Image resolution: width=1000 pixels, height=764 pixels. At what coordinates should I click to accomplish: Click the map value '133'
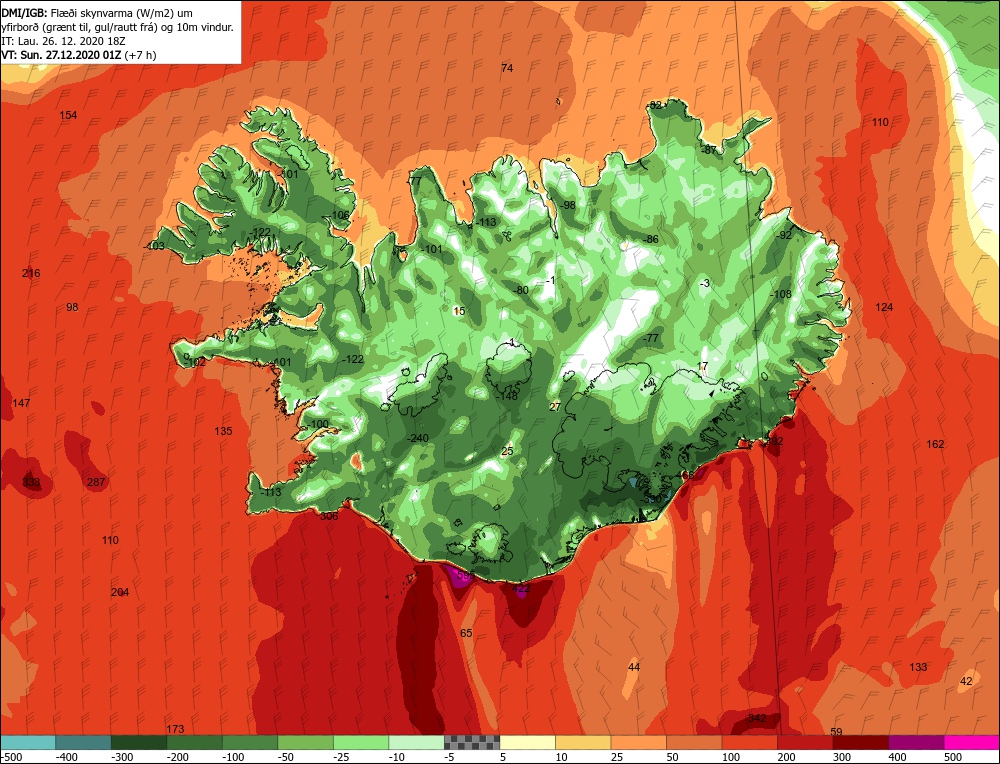point(918,667)
